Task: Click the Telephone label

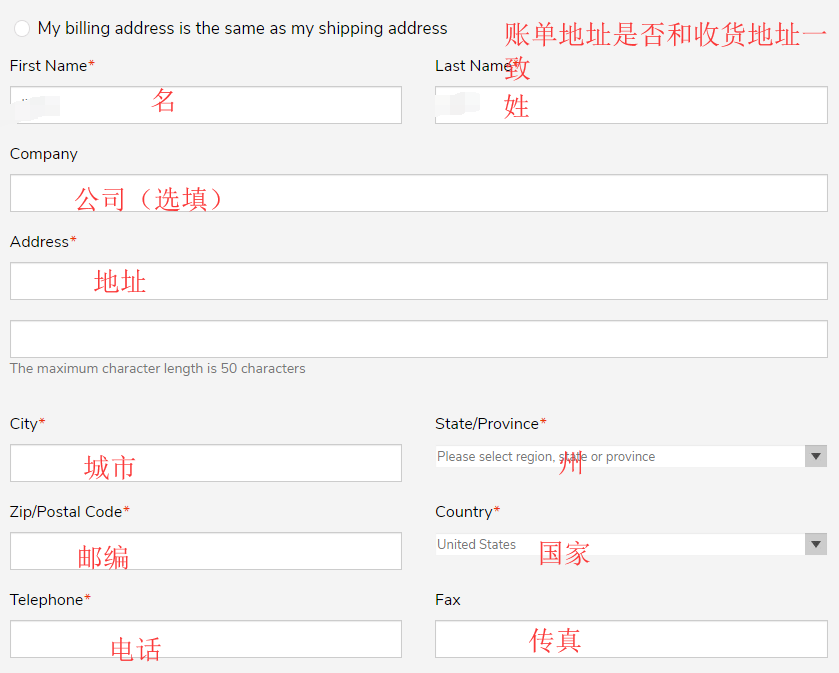Action: 50,600
